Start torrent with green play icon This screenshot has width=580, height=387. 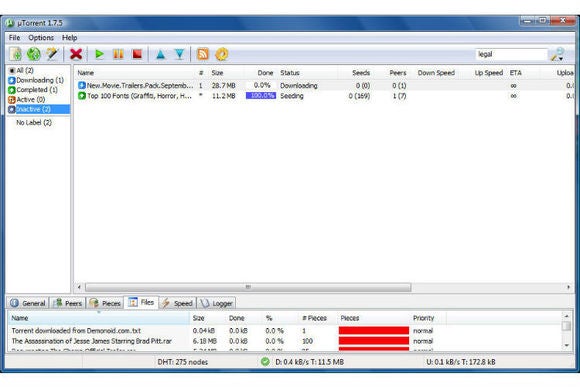99,54
